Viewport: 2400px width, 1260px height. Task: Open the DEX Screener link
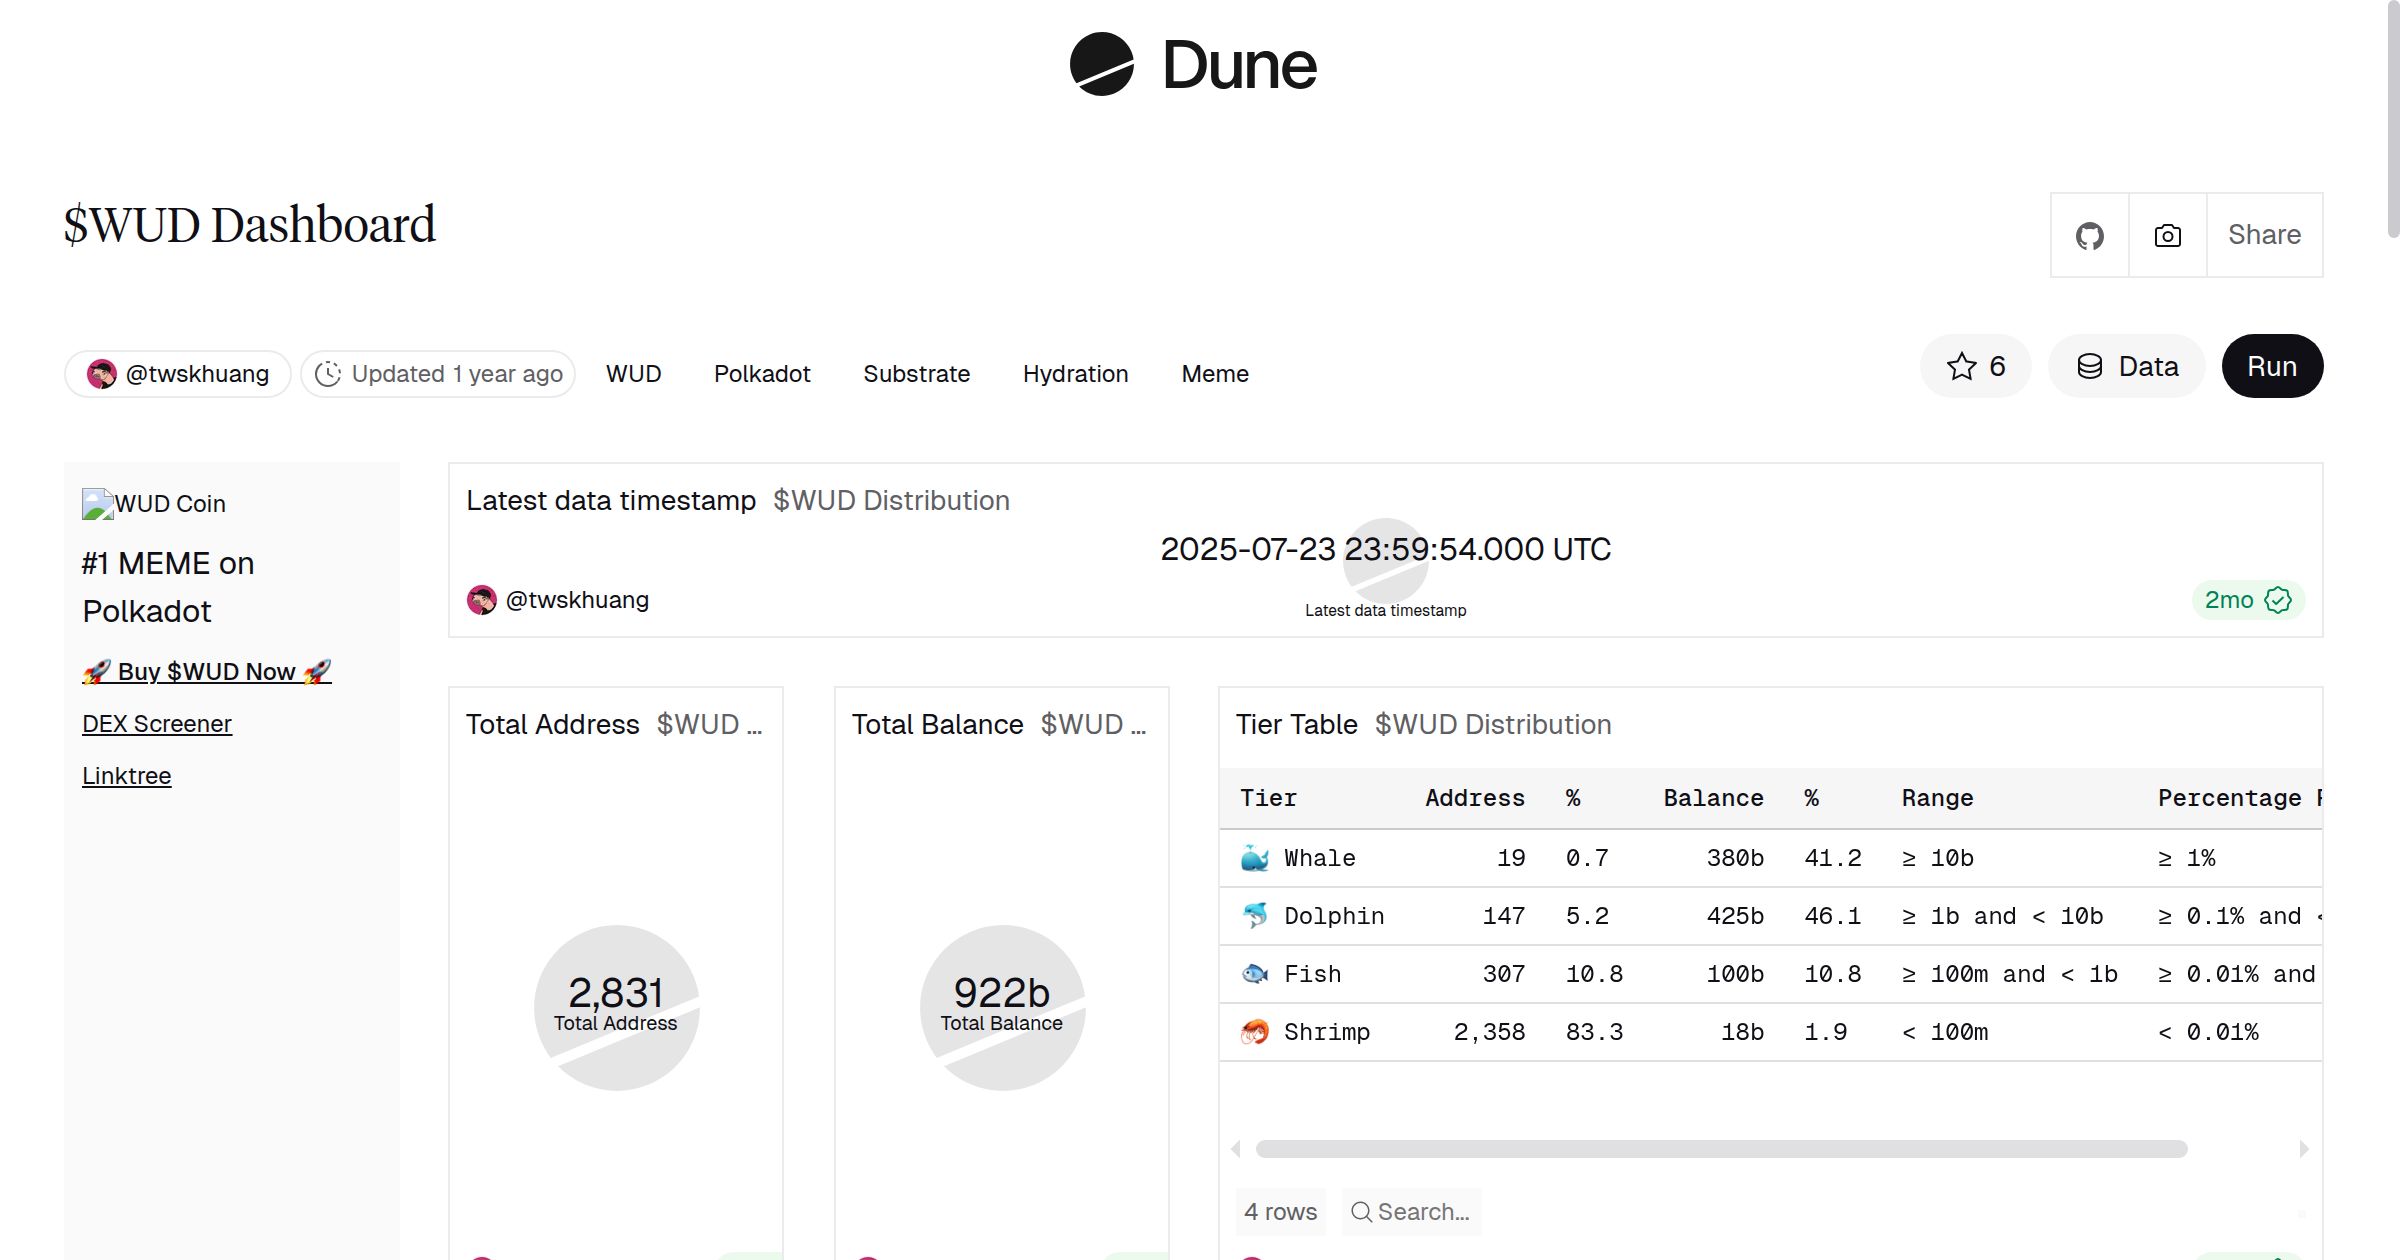tap(157, 723)
